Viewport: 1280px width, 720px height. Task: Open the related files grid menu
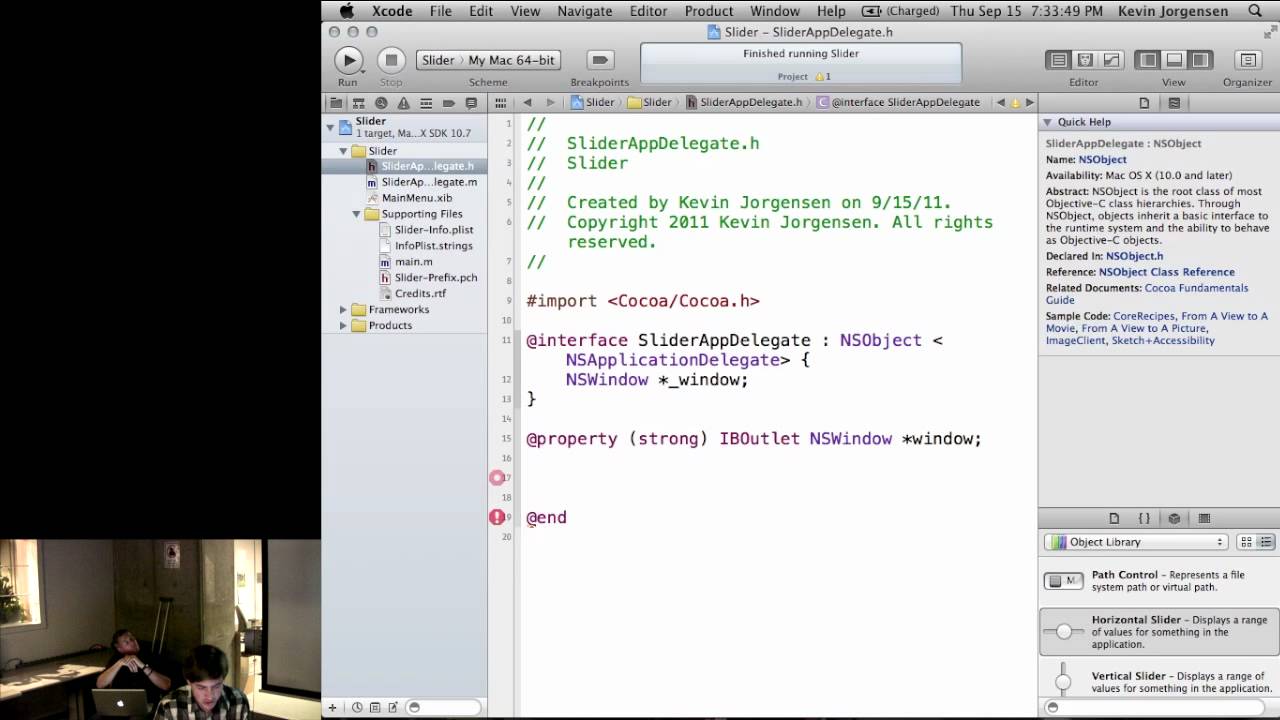pyautogui.click(x=501, y=103)
